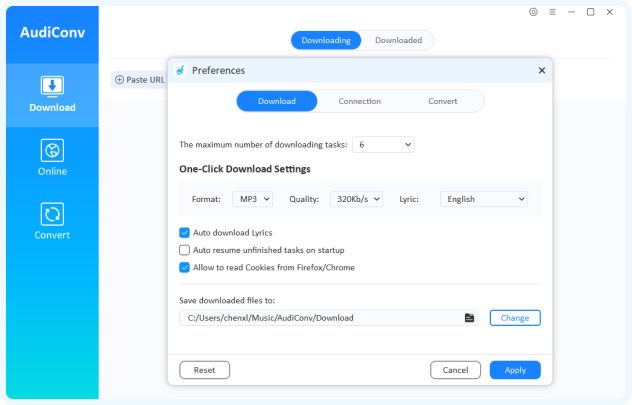Open the Download section in sidebar
This screenshot has height=405, width=632.
tap(52, 95)
